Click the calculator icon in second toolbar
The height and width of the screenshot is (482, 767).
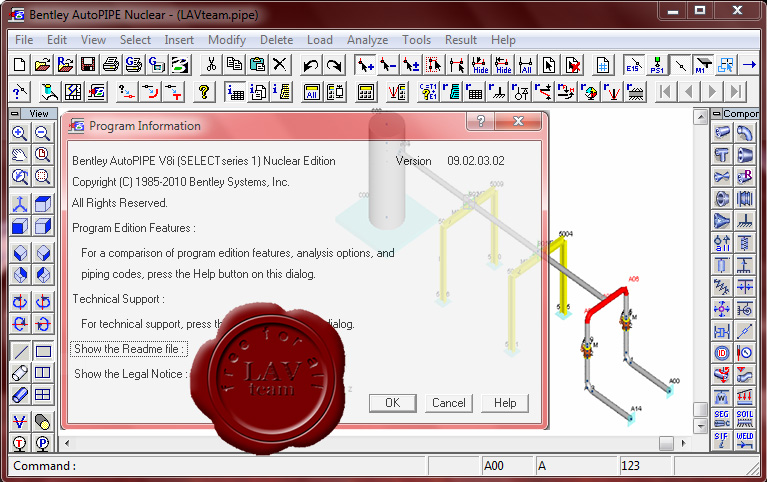[366, 92]
